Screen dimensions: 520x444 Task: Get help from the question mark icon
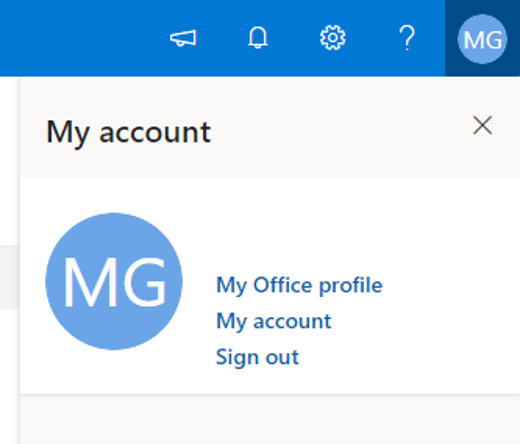[x=407, y=38]
